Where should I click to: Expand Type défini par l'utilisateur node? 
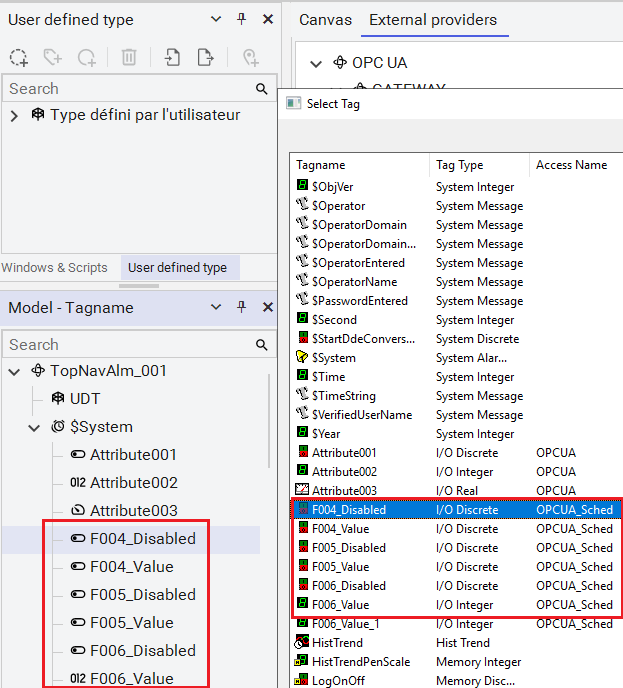click(14, 116)
